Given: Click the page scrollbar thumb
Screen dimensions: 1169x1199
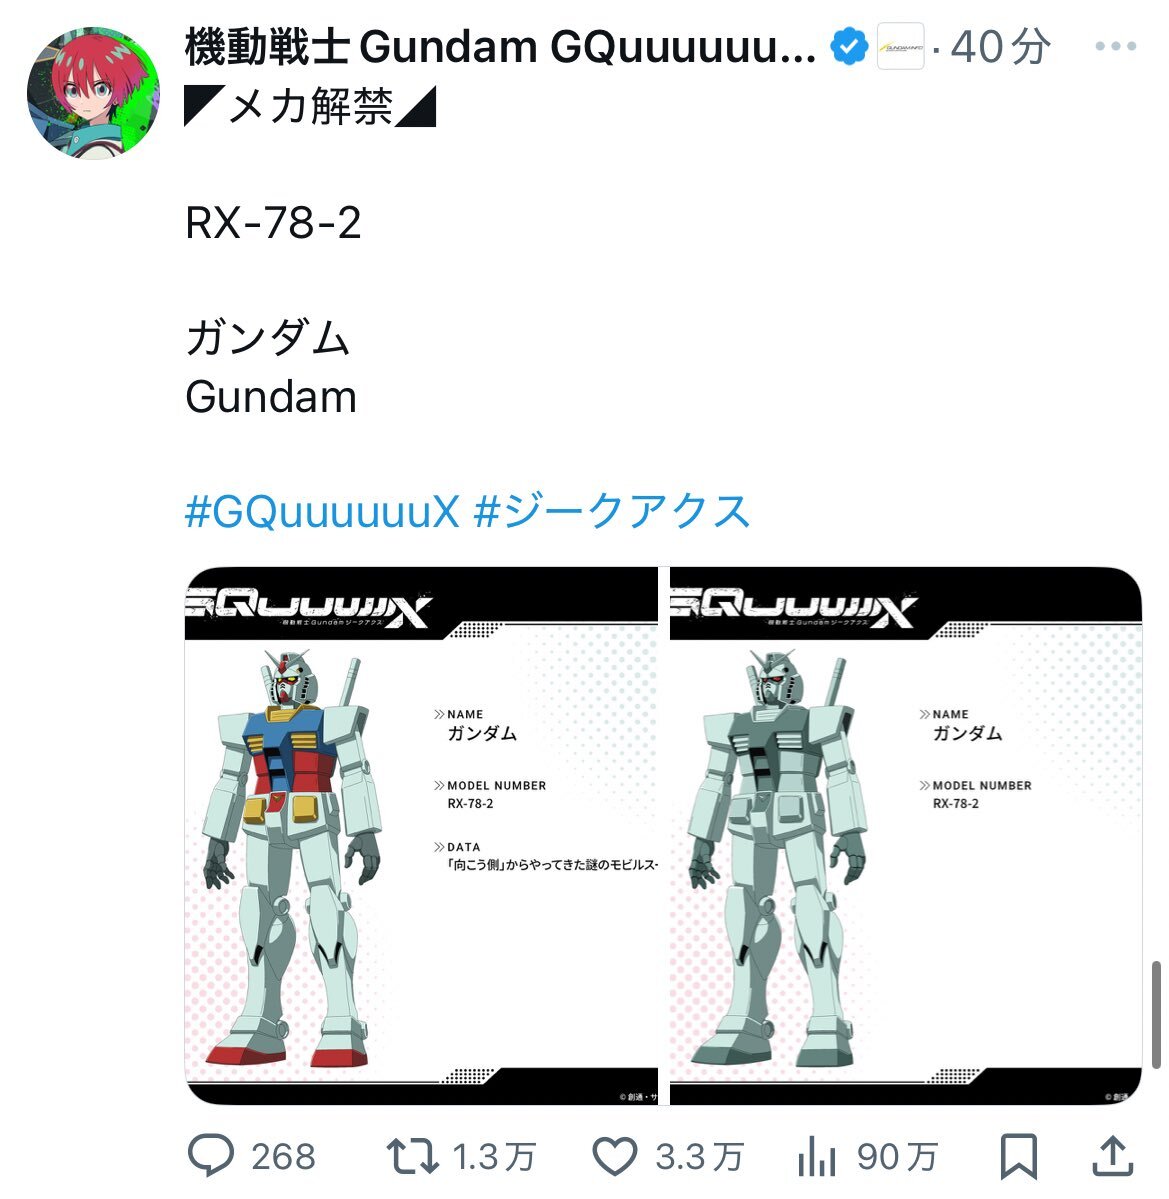Looking at the screenshot, I should coord(1157,1014).
